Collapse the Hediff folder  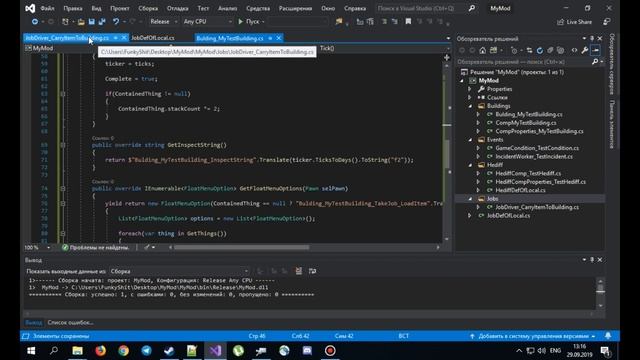470,165
